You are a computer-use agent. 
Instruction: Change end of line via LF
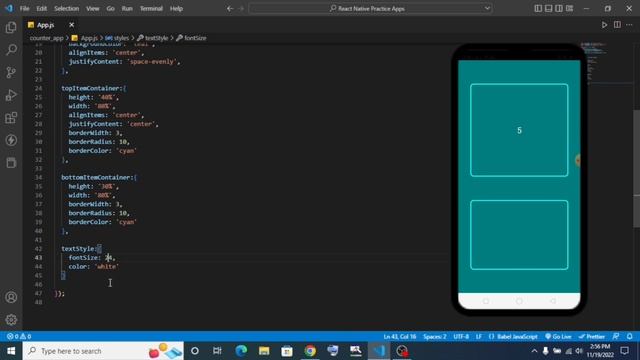(479, 337)
